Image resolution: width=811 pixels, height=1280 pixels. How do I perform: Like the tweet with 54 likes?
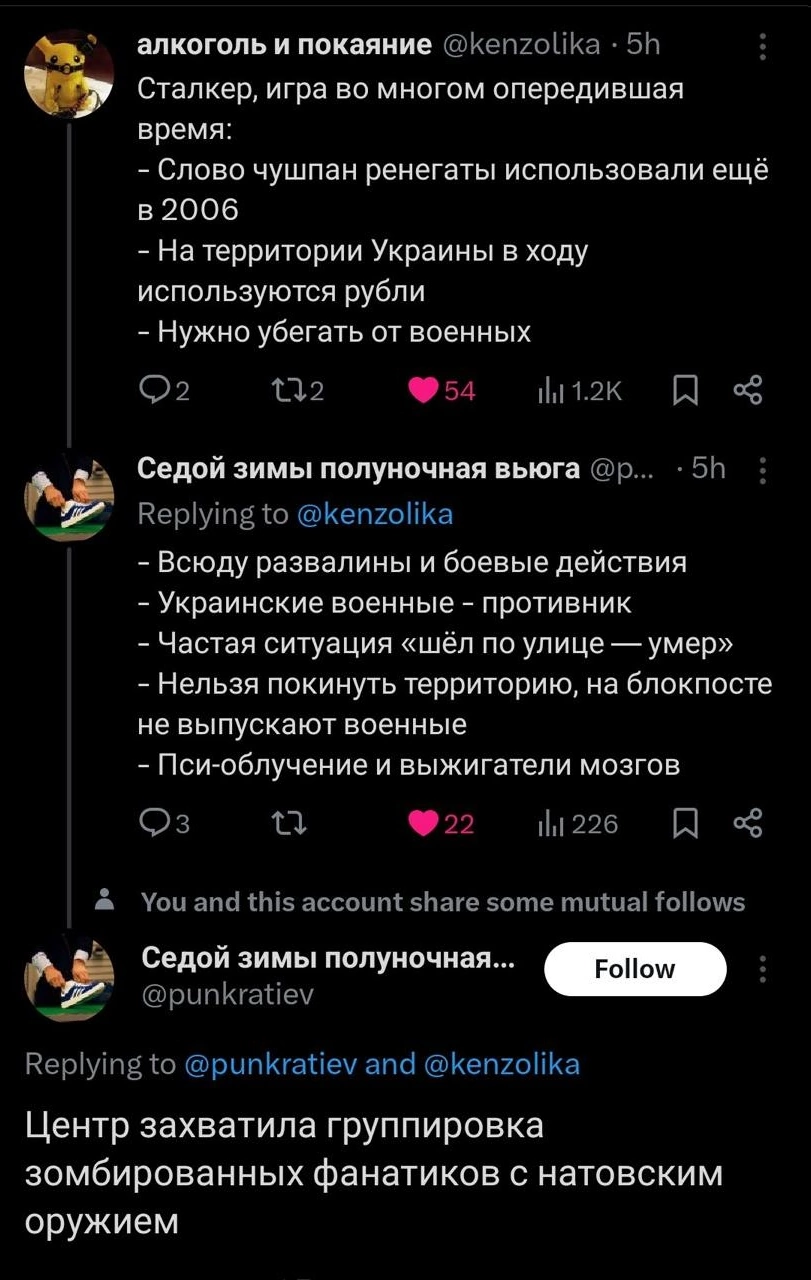coord(425,392)
